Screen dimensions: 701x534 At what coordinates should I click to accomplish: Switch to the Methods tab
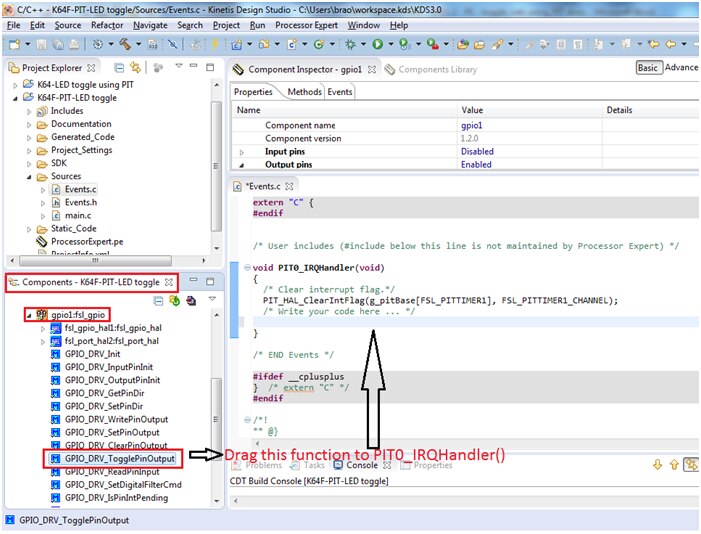click(304, 92)
